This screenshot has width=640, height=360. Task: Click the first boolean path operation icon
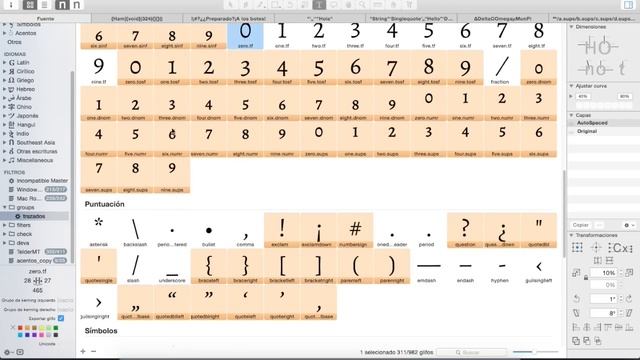576,340
